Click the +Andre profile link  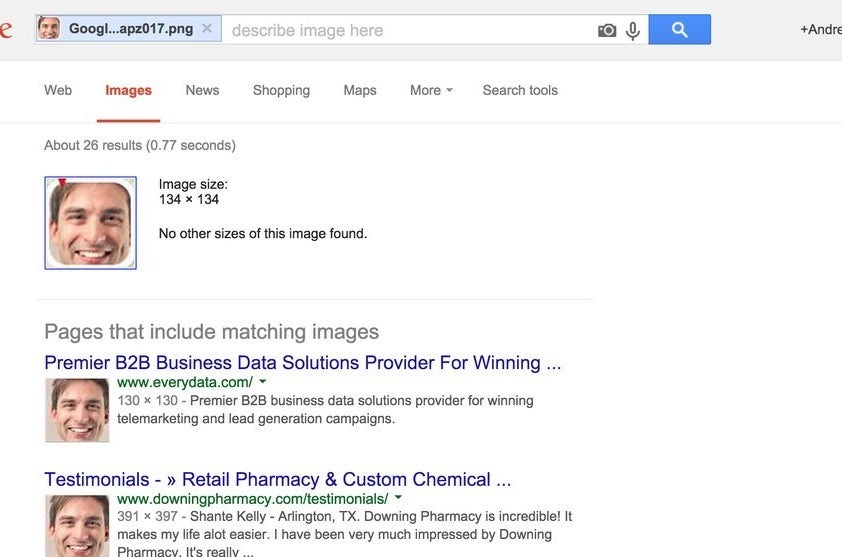point(821,30)
